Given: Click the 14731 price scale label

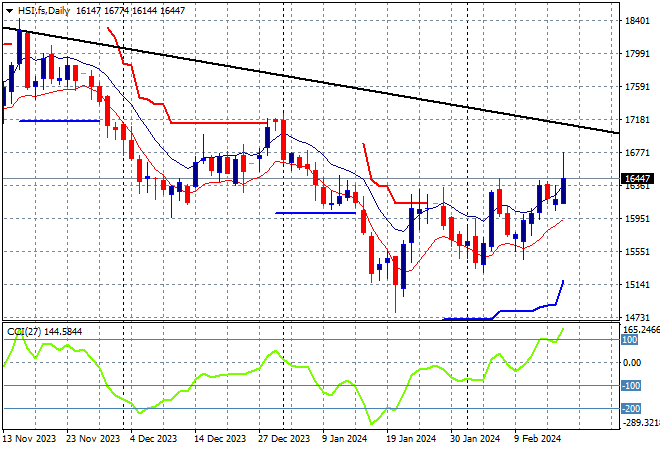Looking at the screenshot, I should point(635,318).
